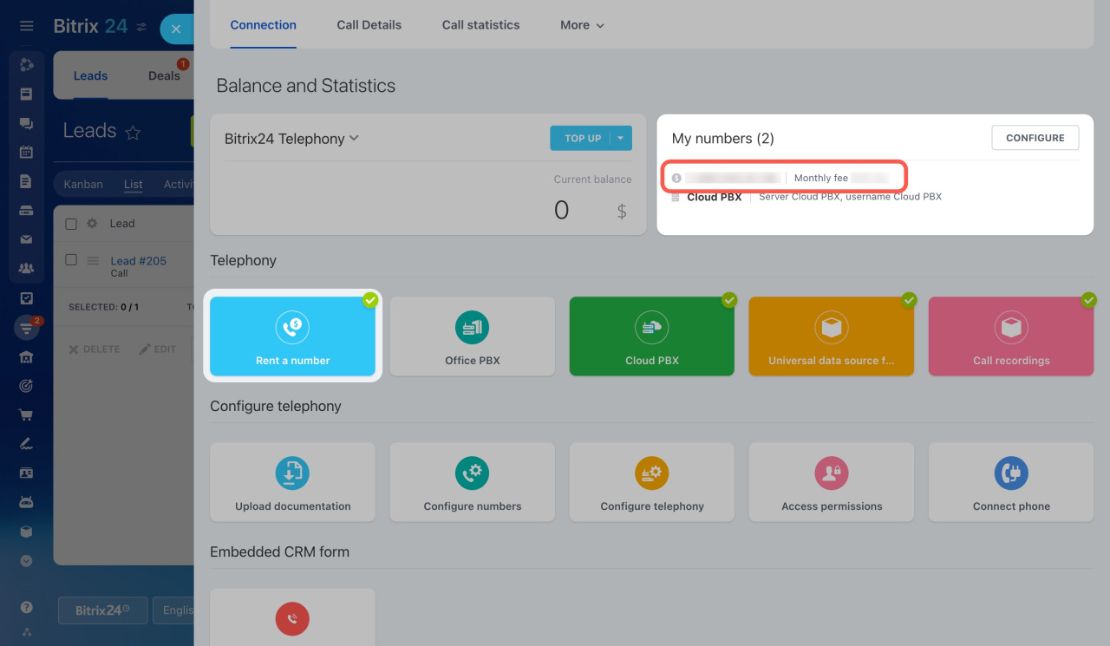Open the Cloud PBX tile

click(x=652, y=336)
